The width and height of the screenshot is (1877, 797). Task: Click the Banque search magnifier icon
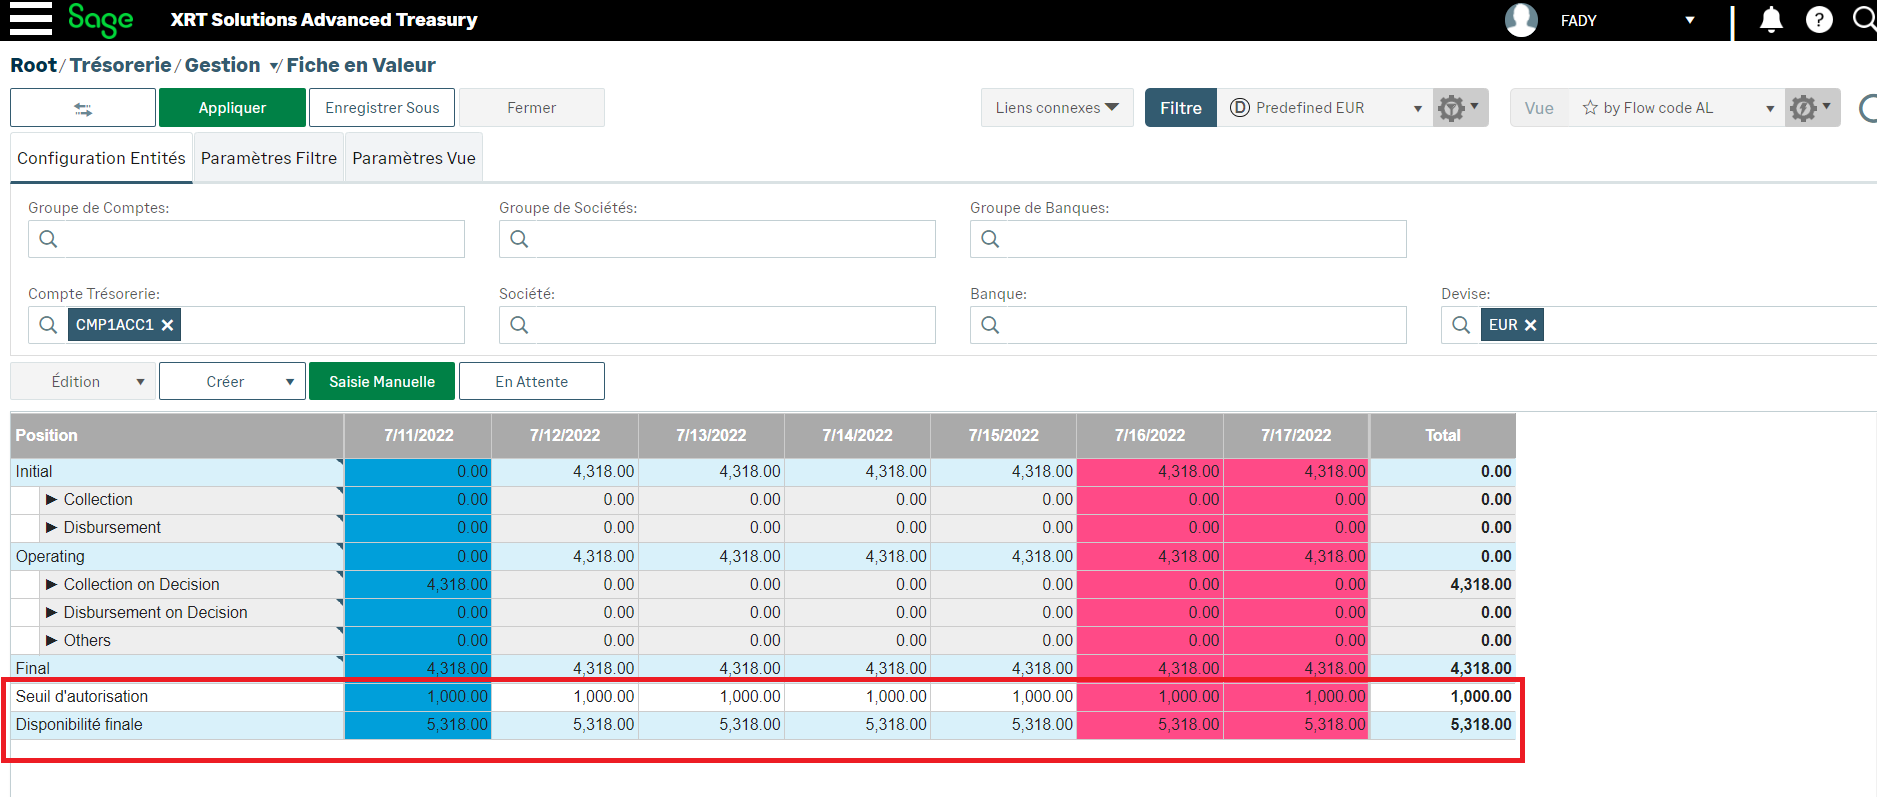click(x=990, y=325)
